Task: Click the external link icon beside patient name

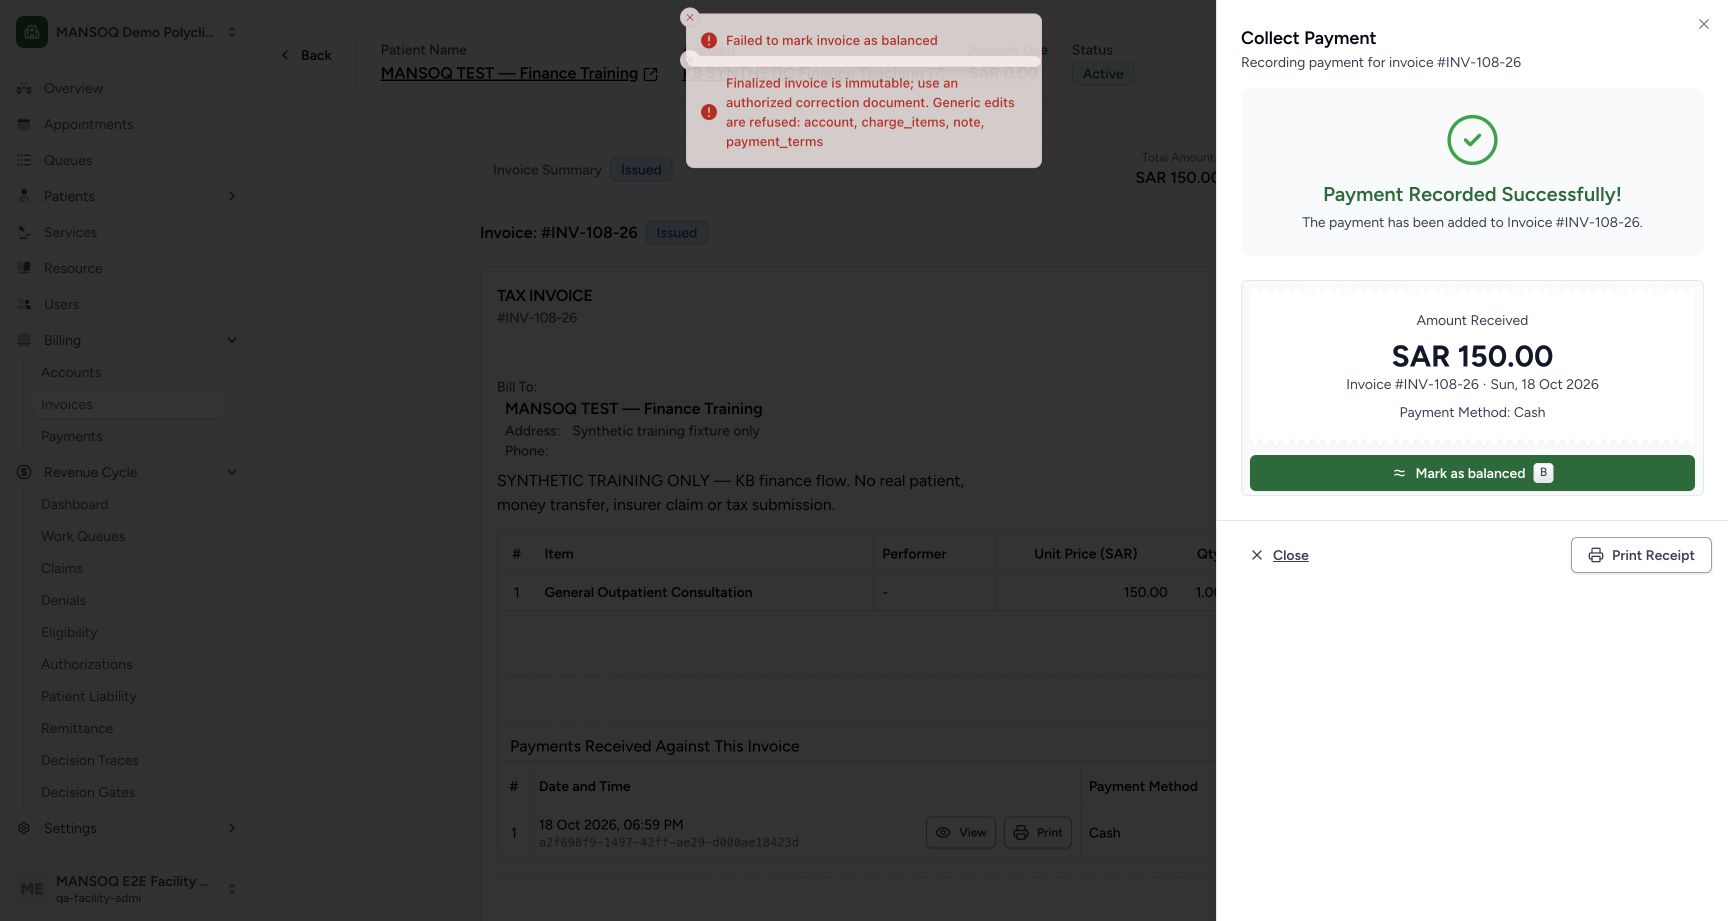Action: [x=651, y=74]
